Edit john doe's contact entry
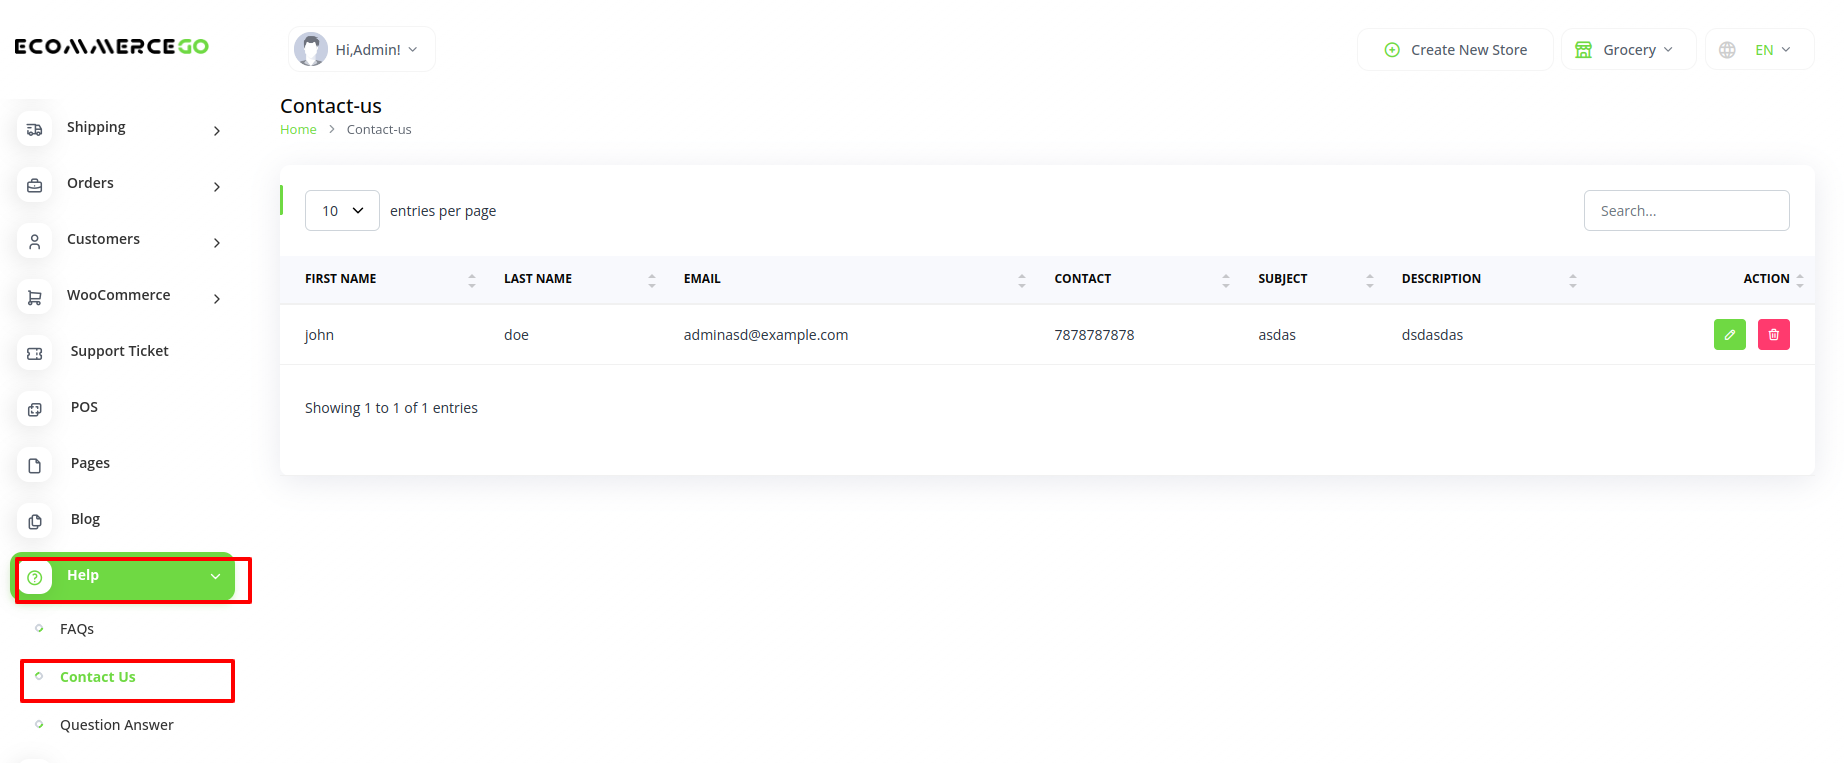 coord(1729,334)
